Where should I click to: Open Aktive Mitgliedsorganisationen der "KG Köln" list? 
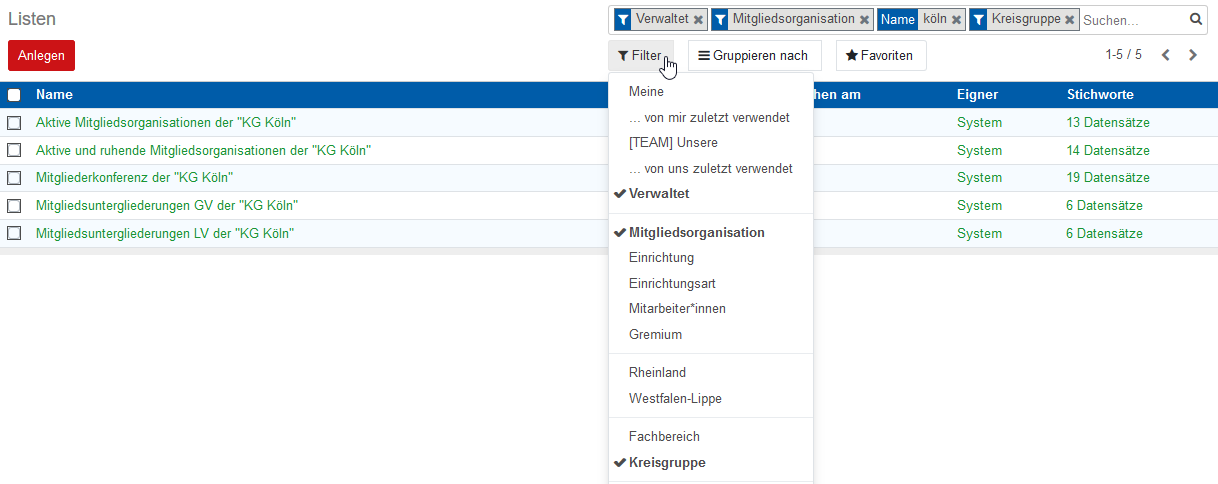pos(166,123)
